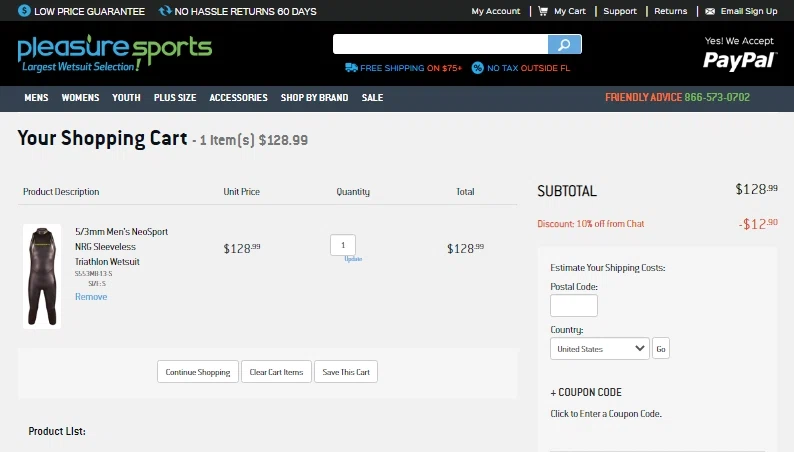Click the PayPal logo
The image size is (794, 452).
(739, 60)
